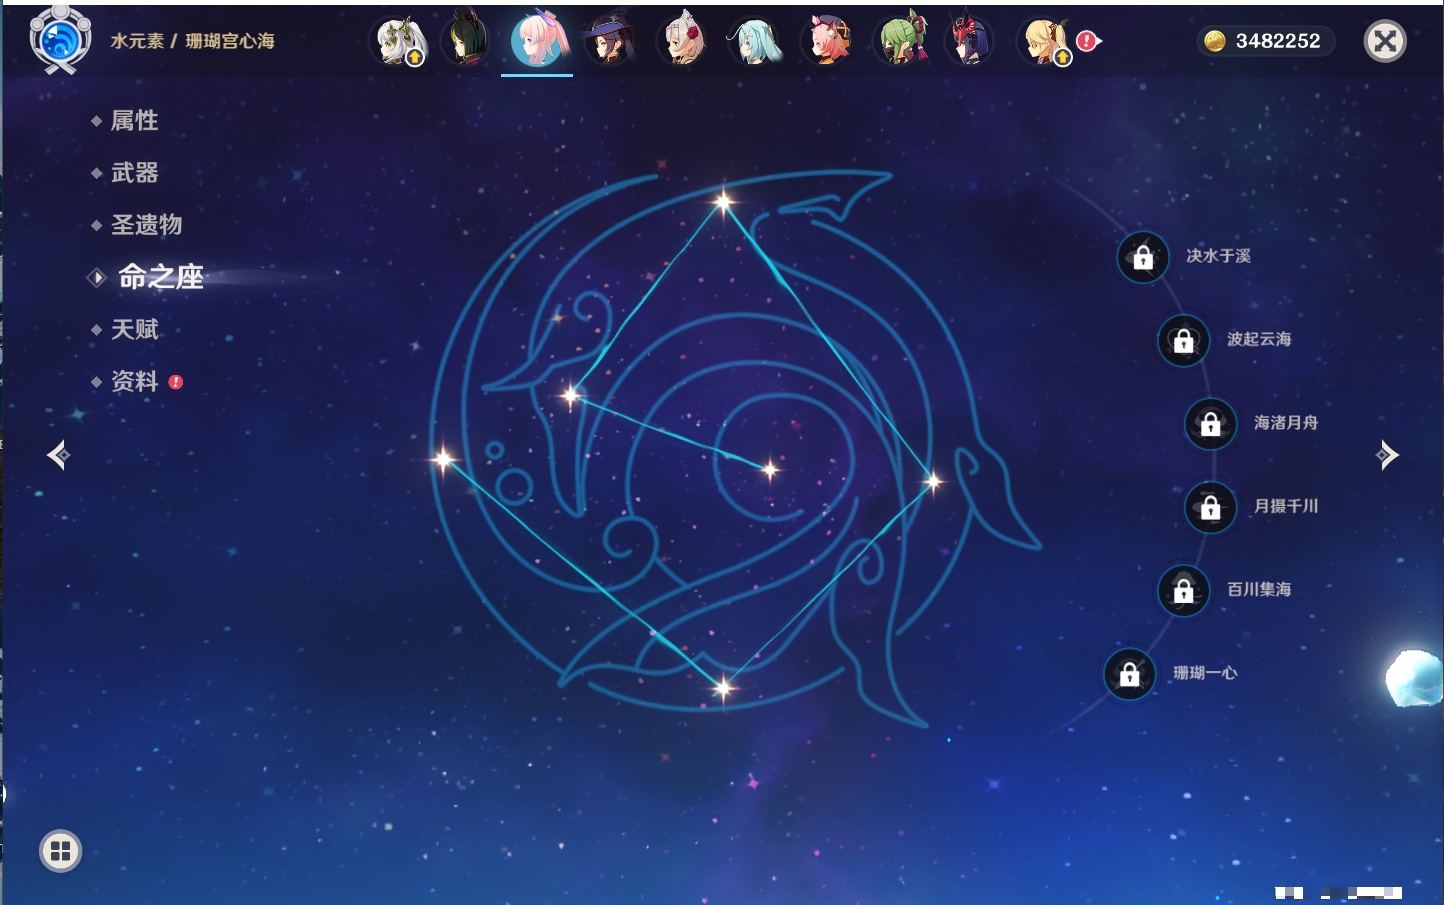Select the teal-haired Faruzan avatar

(x=755, y=41)
